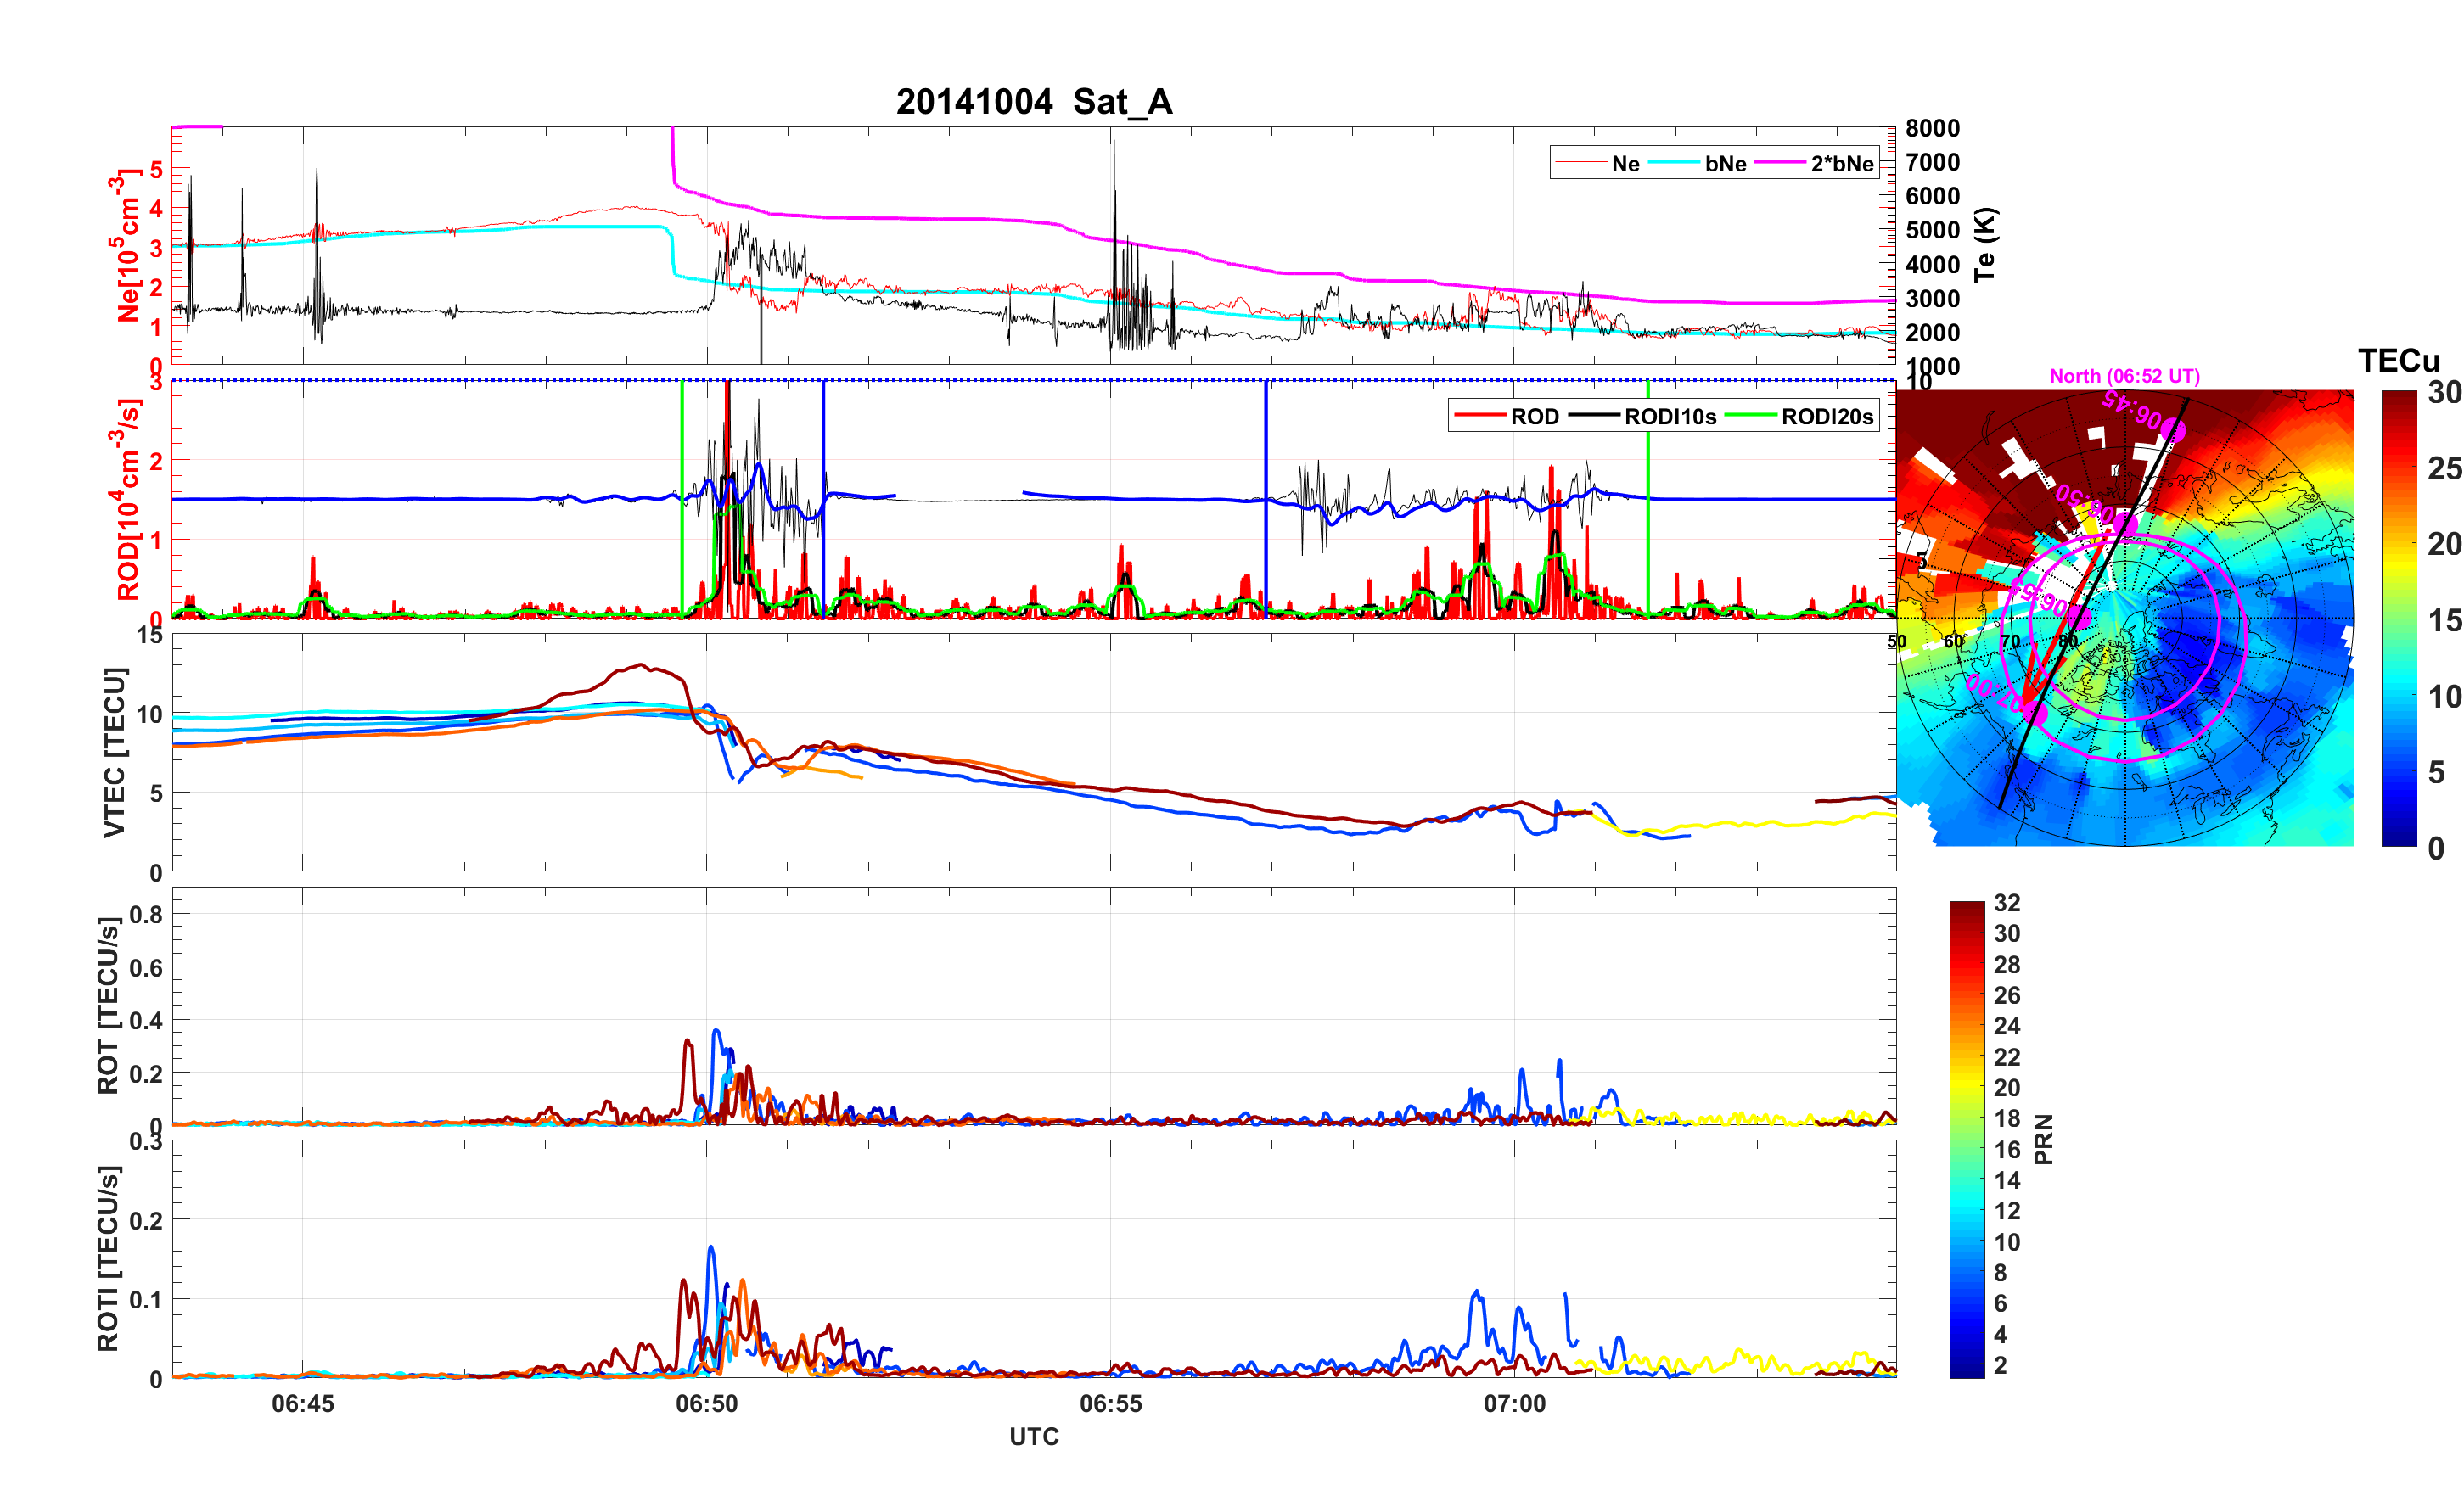Click the green RODI20s legend line sample
The width and height of the screenshot is (2464, 1490).
pos(1750,416)
